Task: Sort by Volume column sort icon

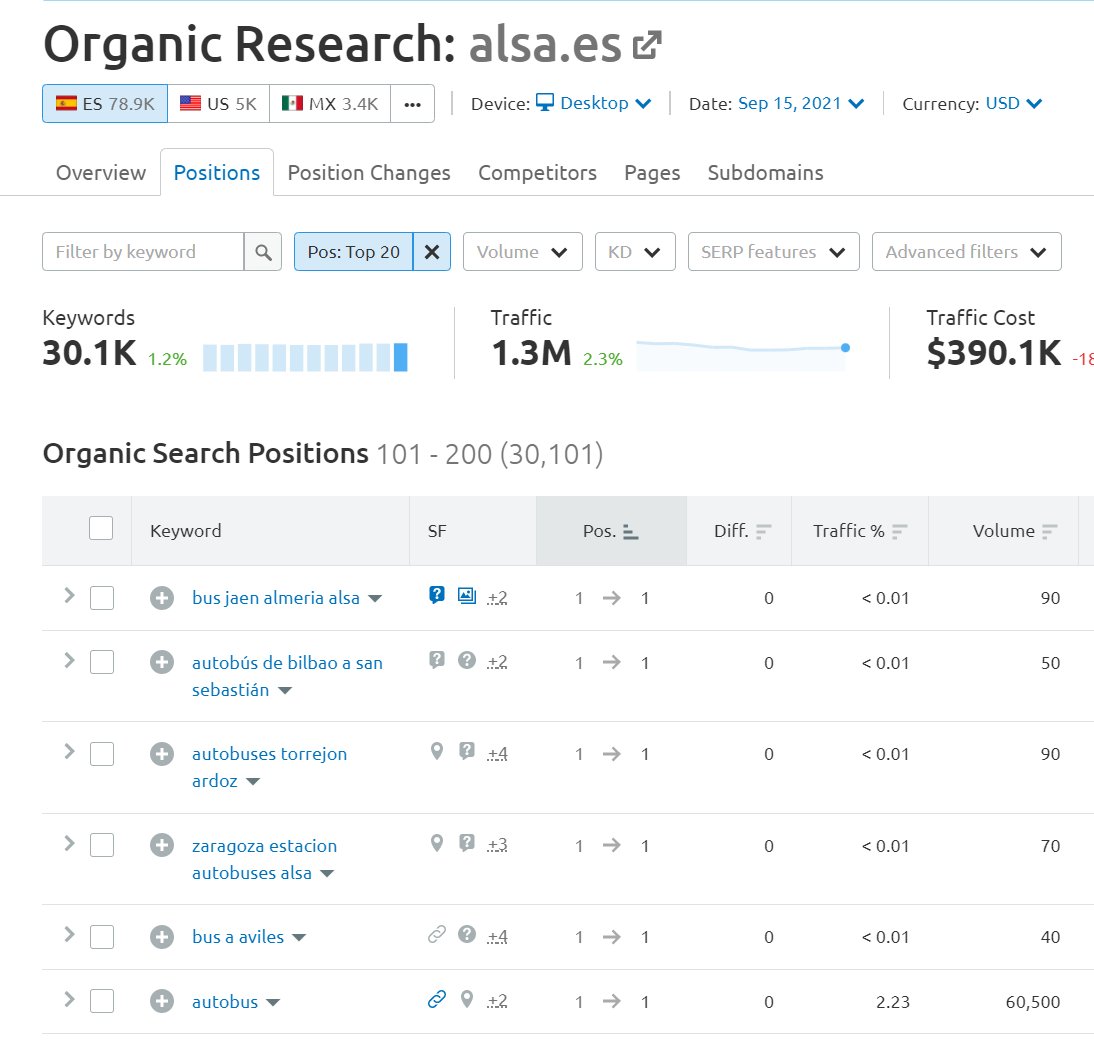Action: pos(1049,532)
